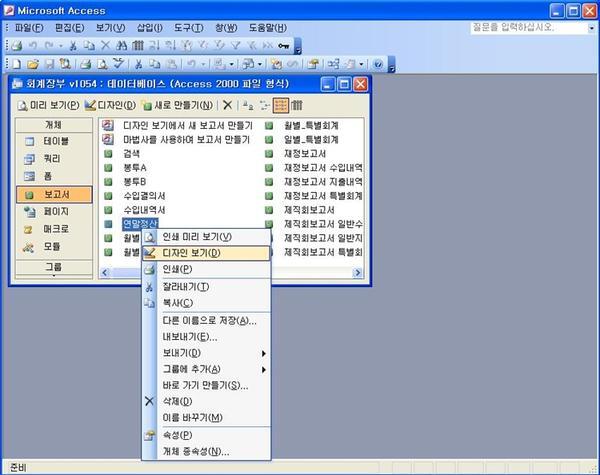Select 테이블 in the object bar
Viewport: 600px width, 475px height.
pos(54,141)
